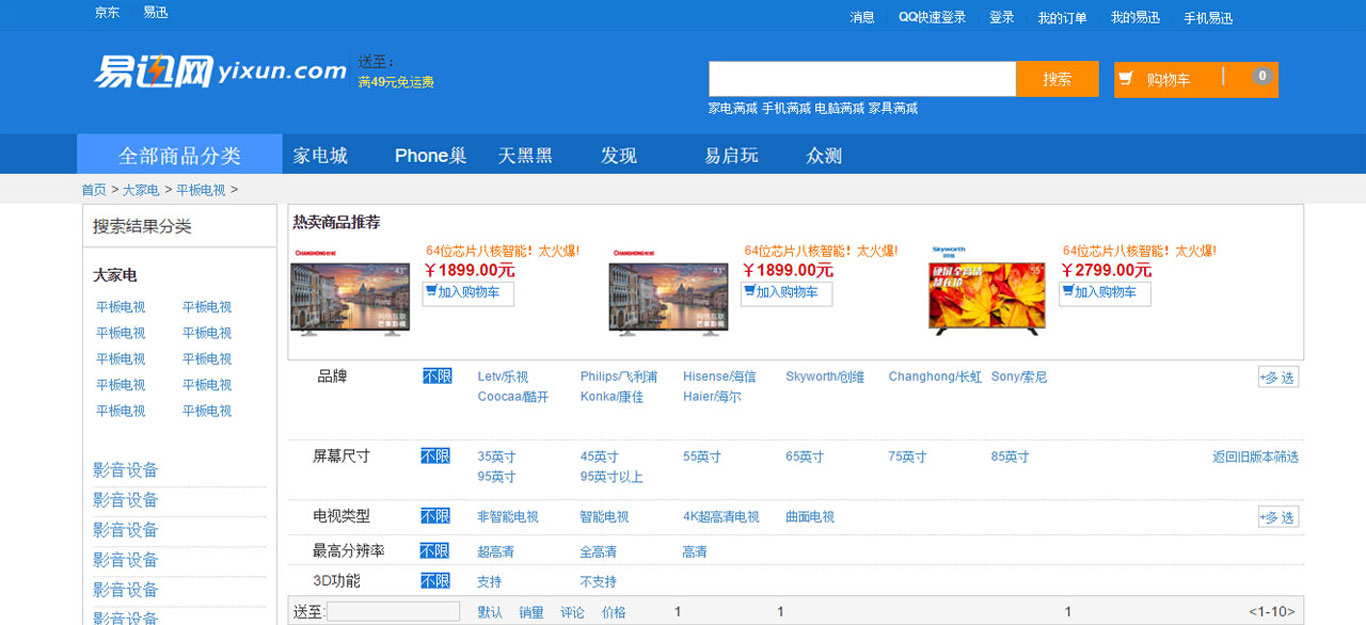The width and height of the screenshot is (1366, 625).
Task: Open 消息 messages link
Action: point(862,17)
